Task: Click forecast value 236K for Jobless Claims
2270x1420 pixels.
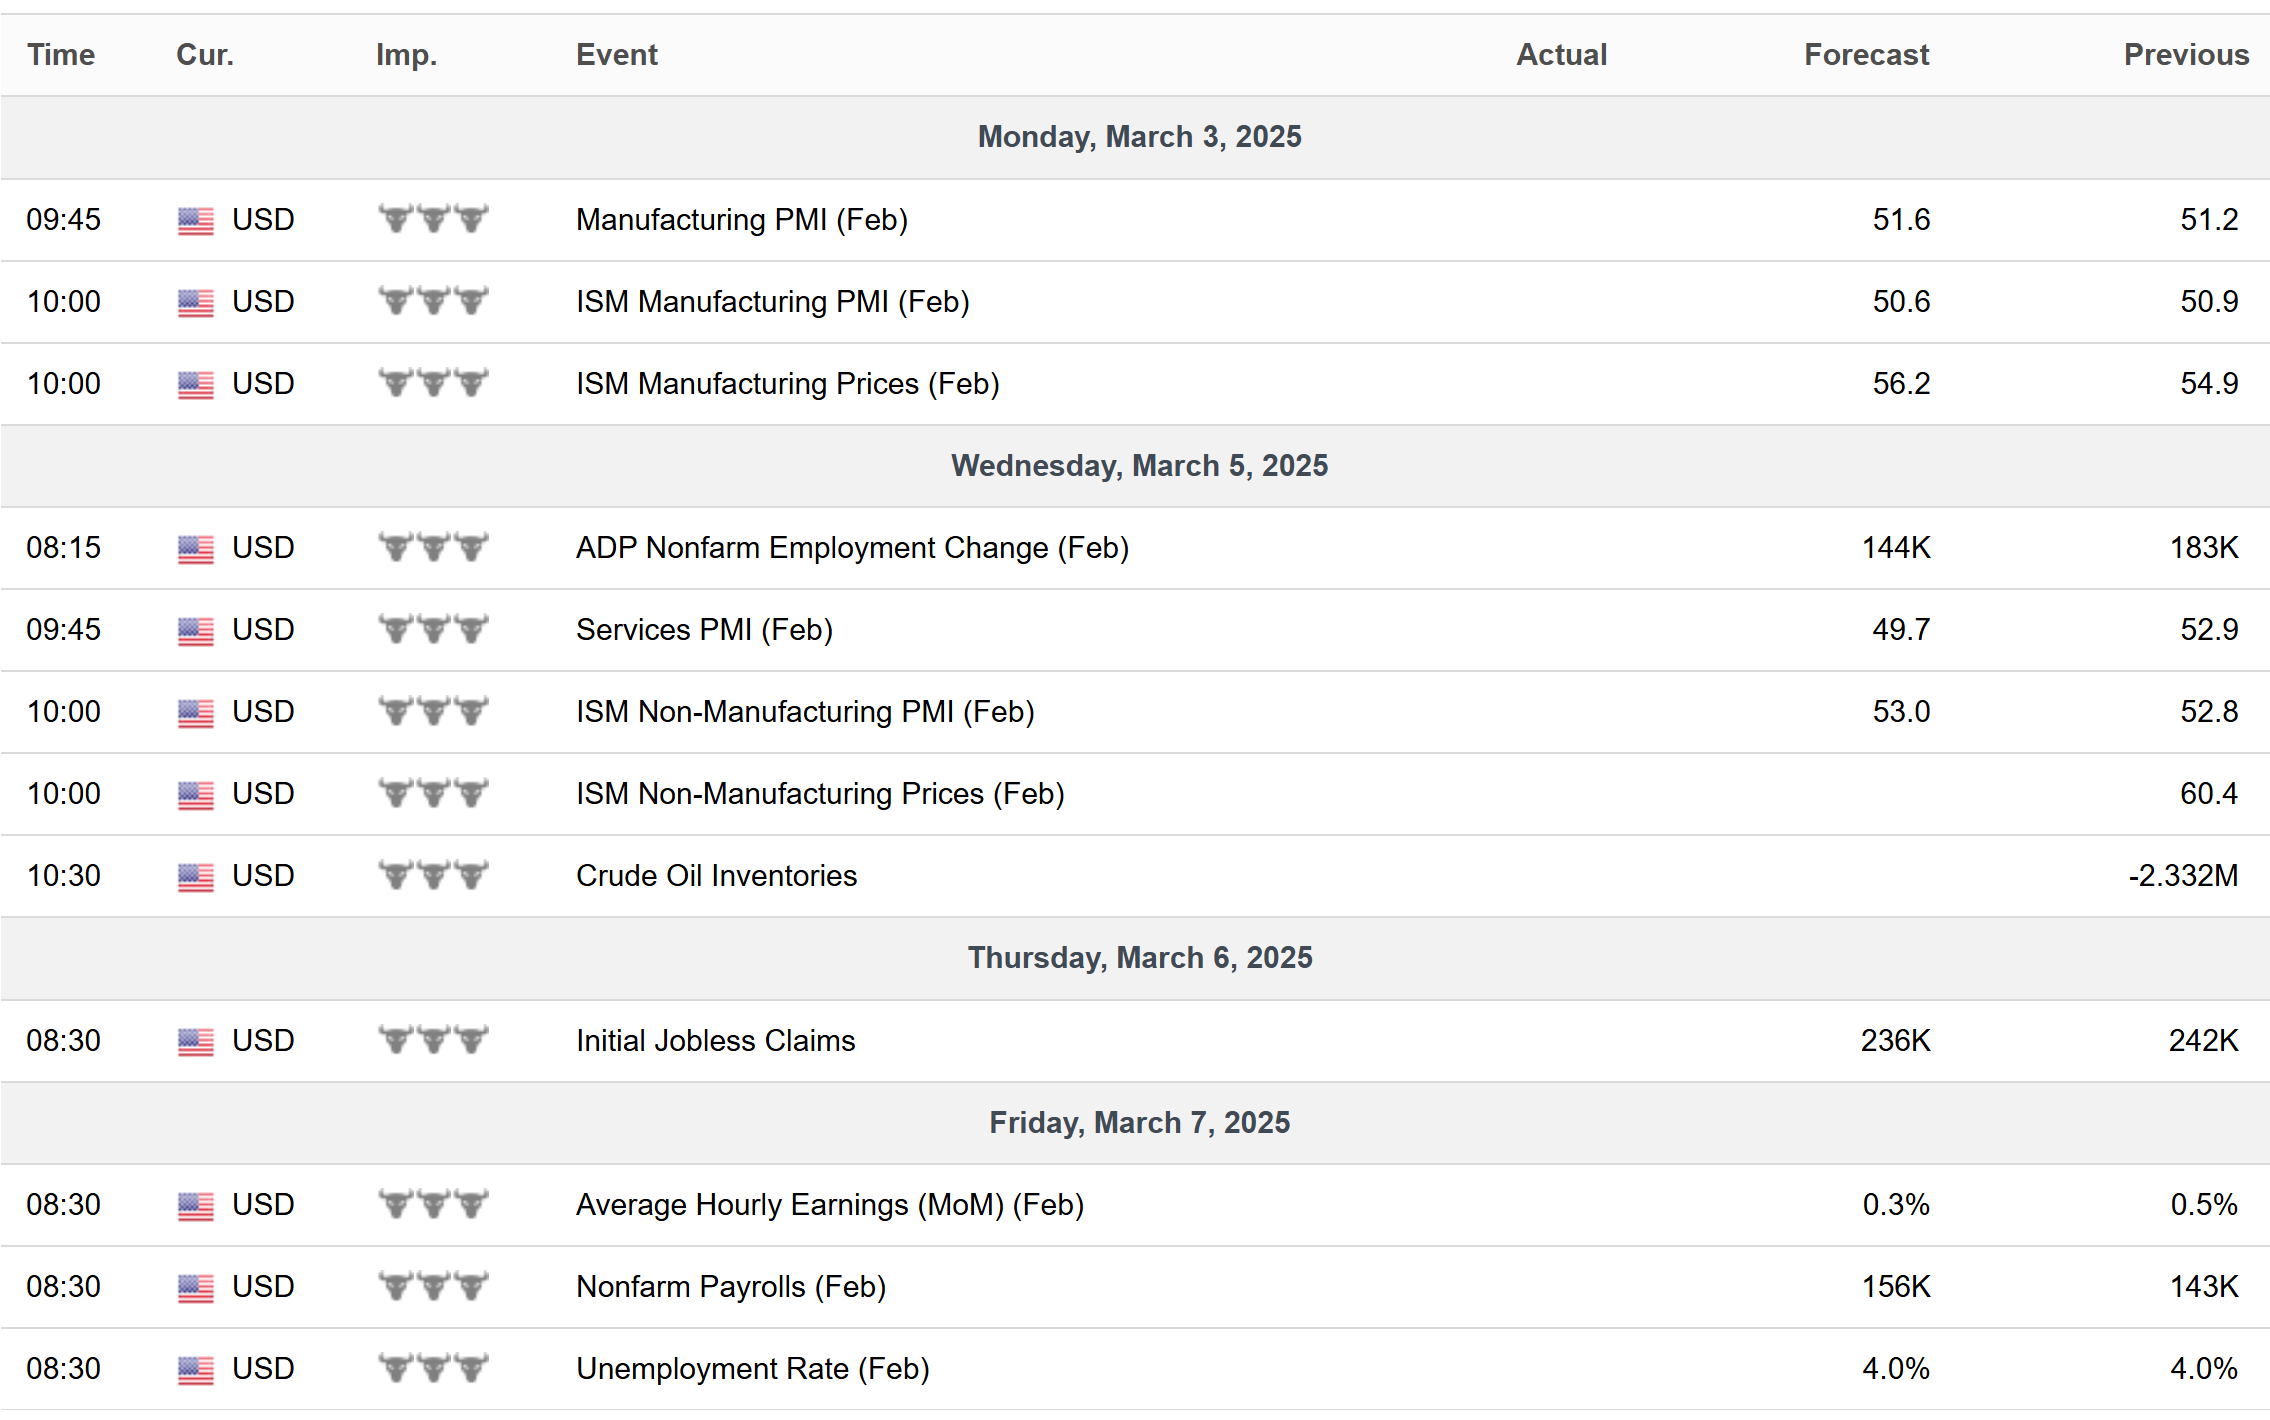Action: coord(1896,1041)
